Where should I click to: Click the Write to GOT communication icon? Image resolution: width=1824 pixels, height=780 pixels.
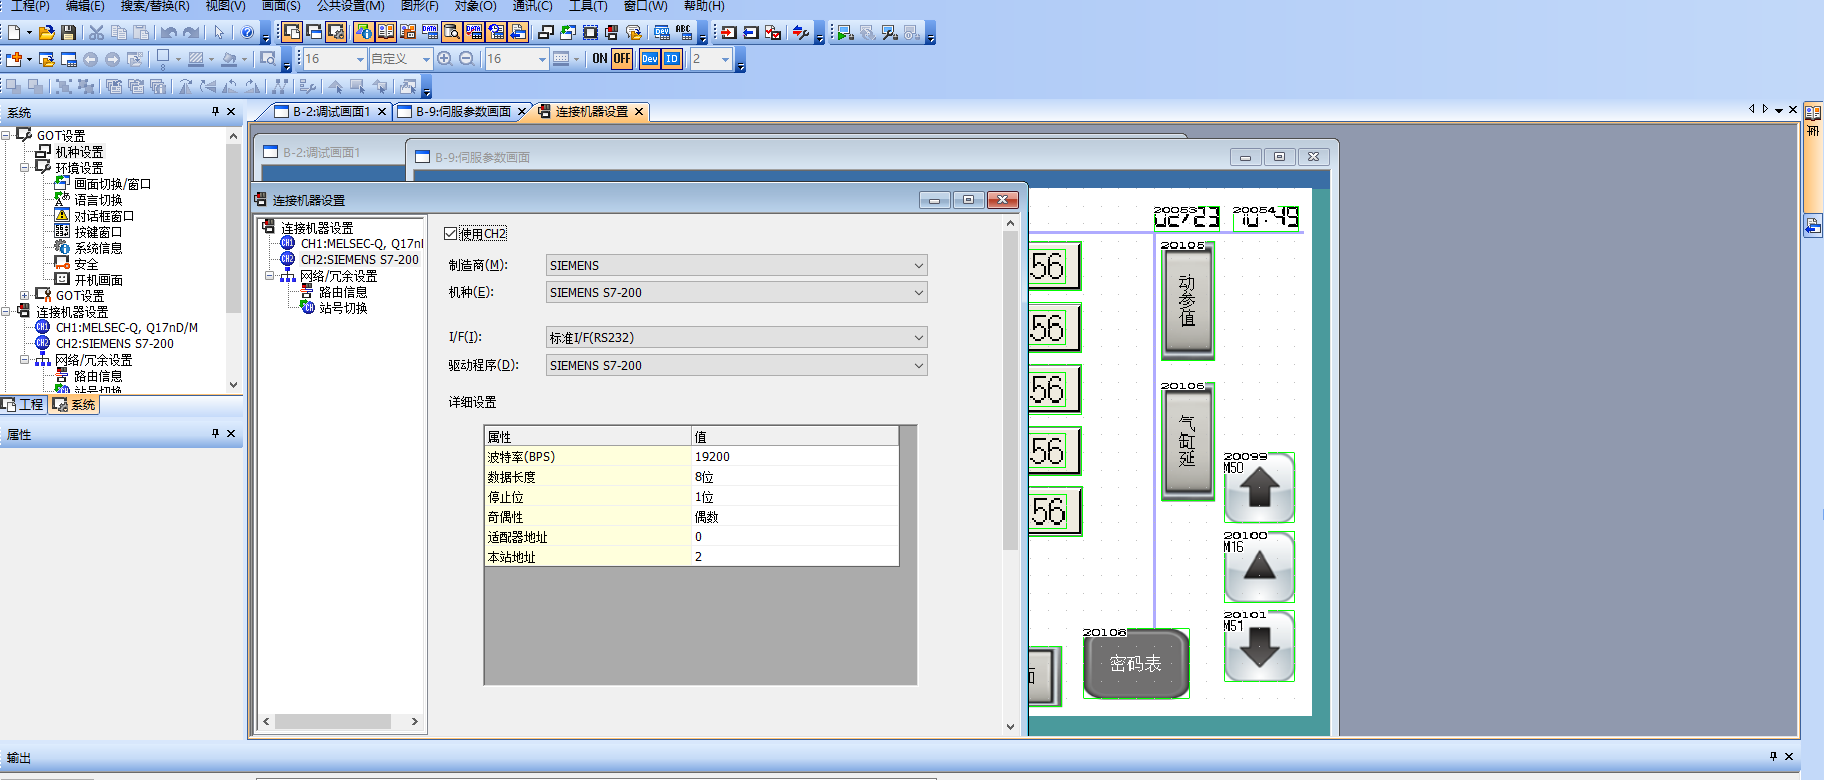(x=728, y=32)
